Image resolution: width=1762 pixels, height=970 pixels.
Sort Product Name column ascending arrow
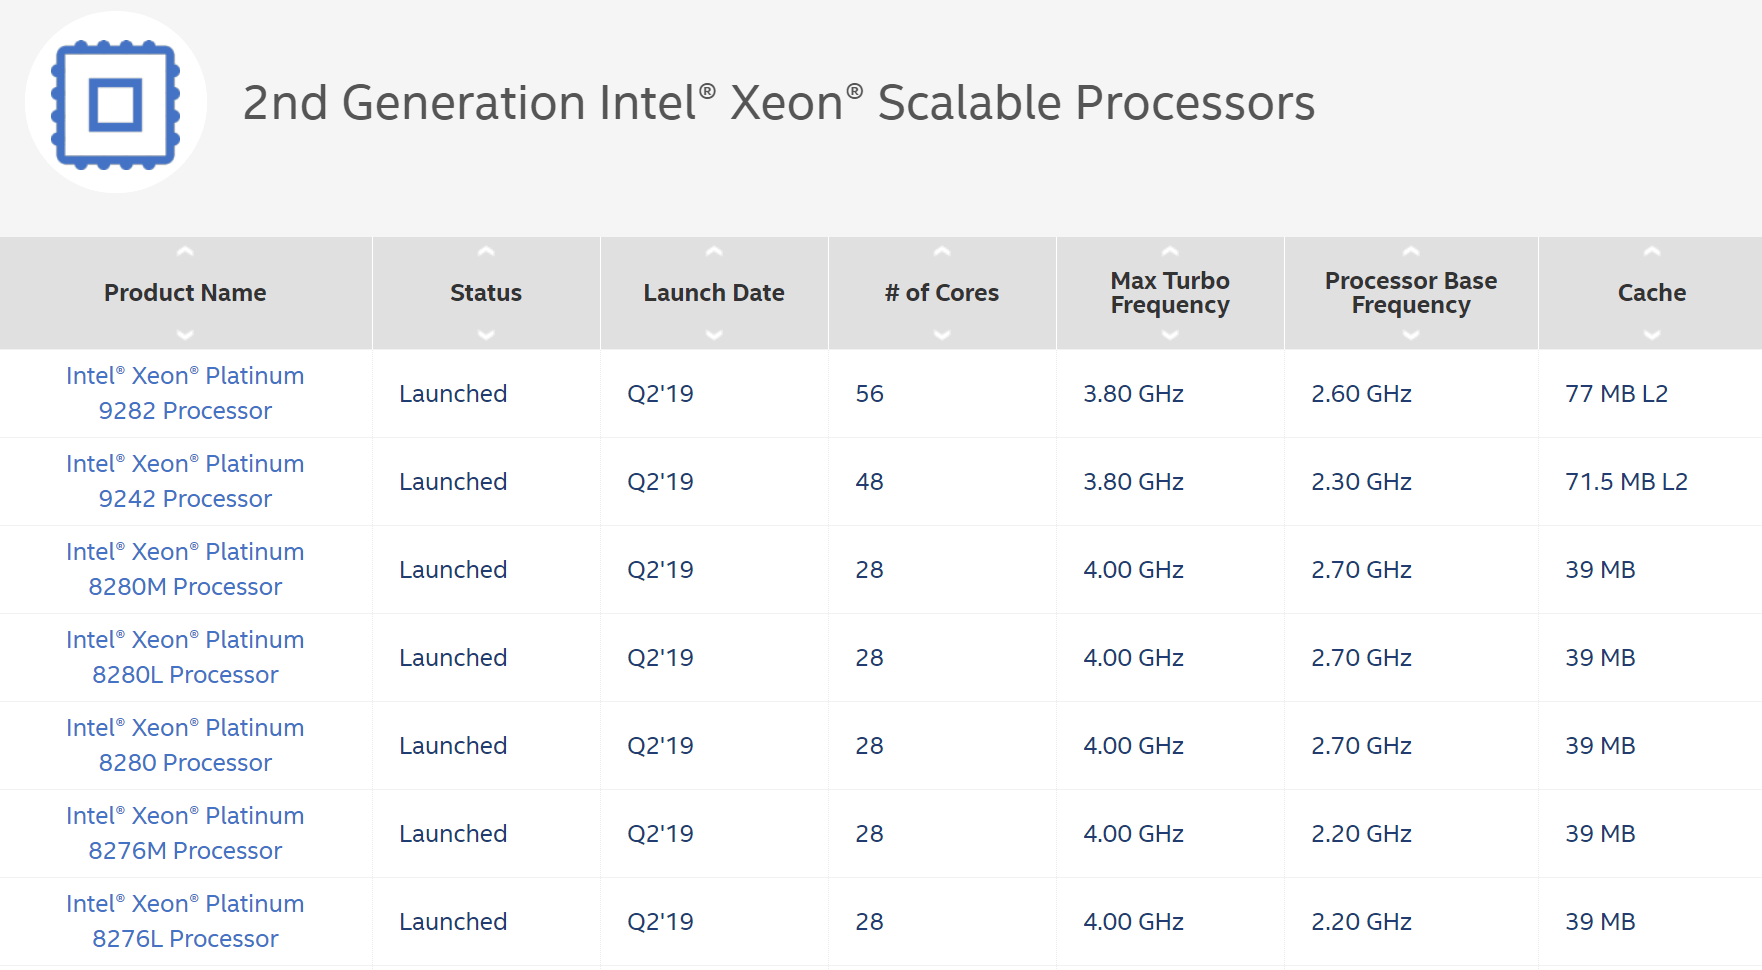point(185,252)
